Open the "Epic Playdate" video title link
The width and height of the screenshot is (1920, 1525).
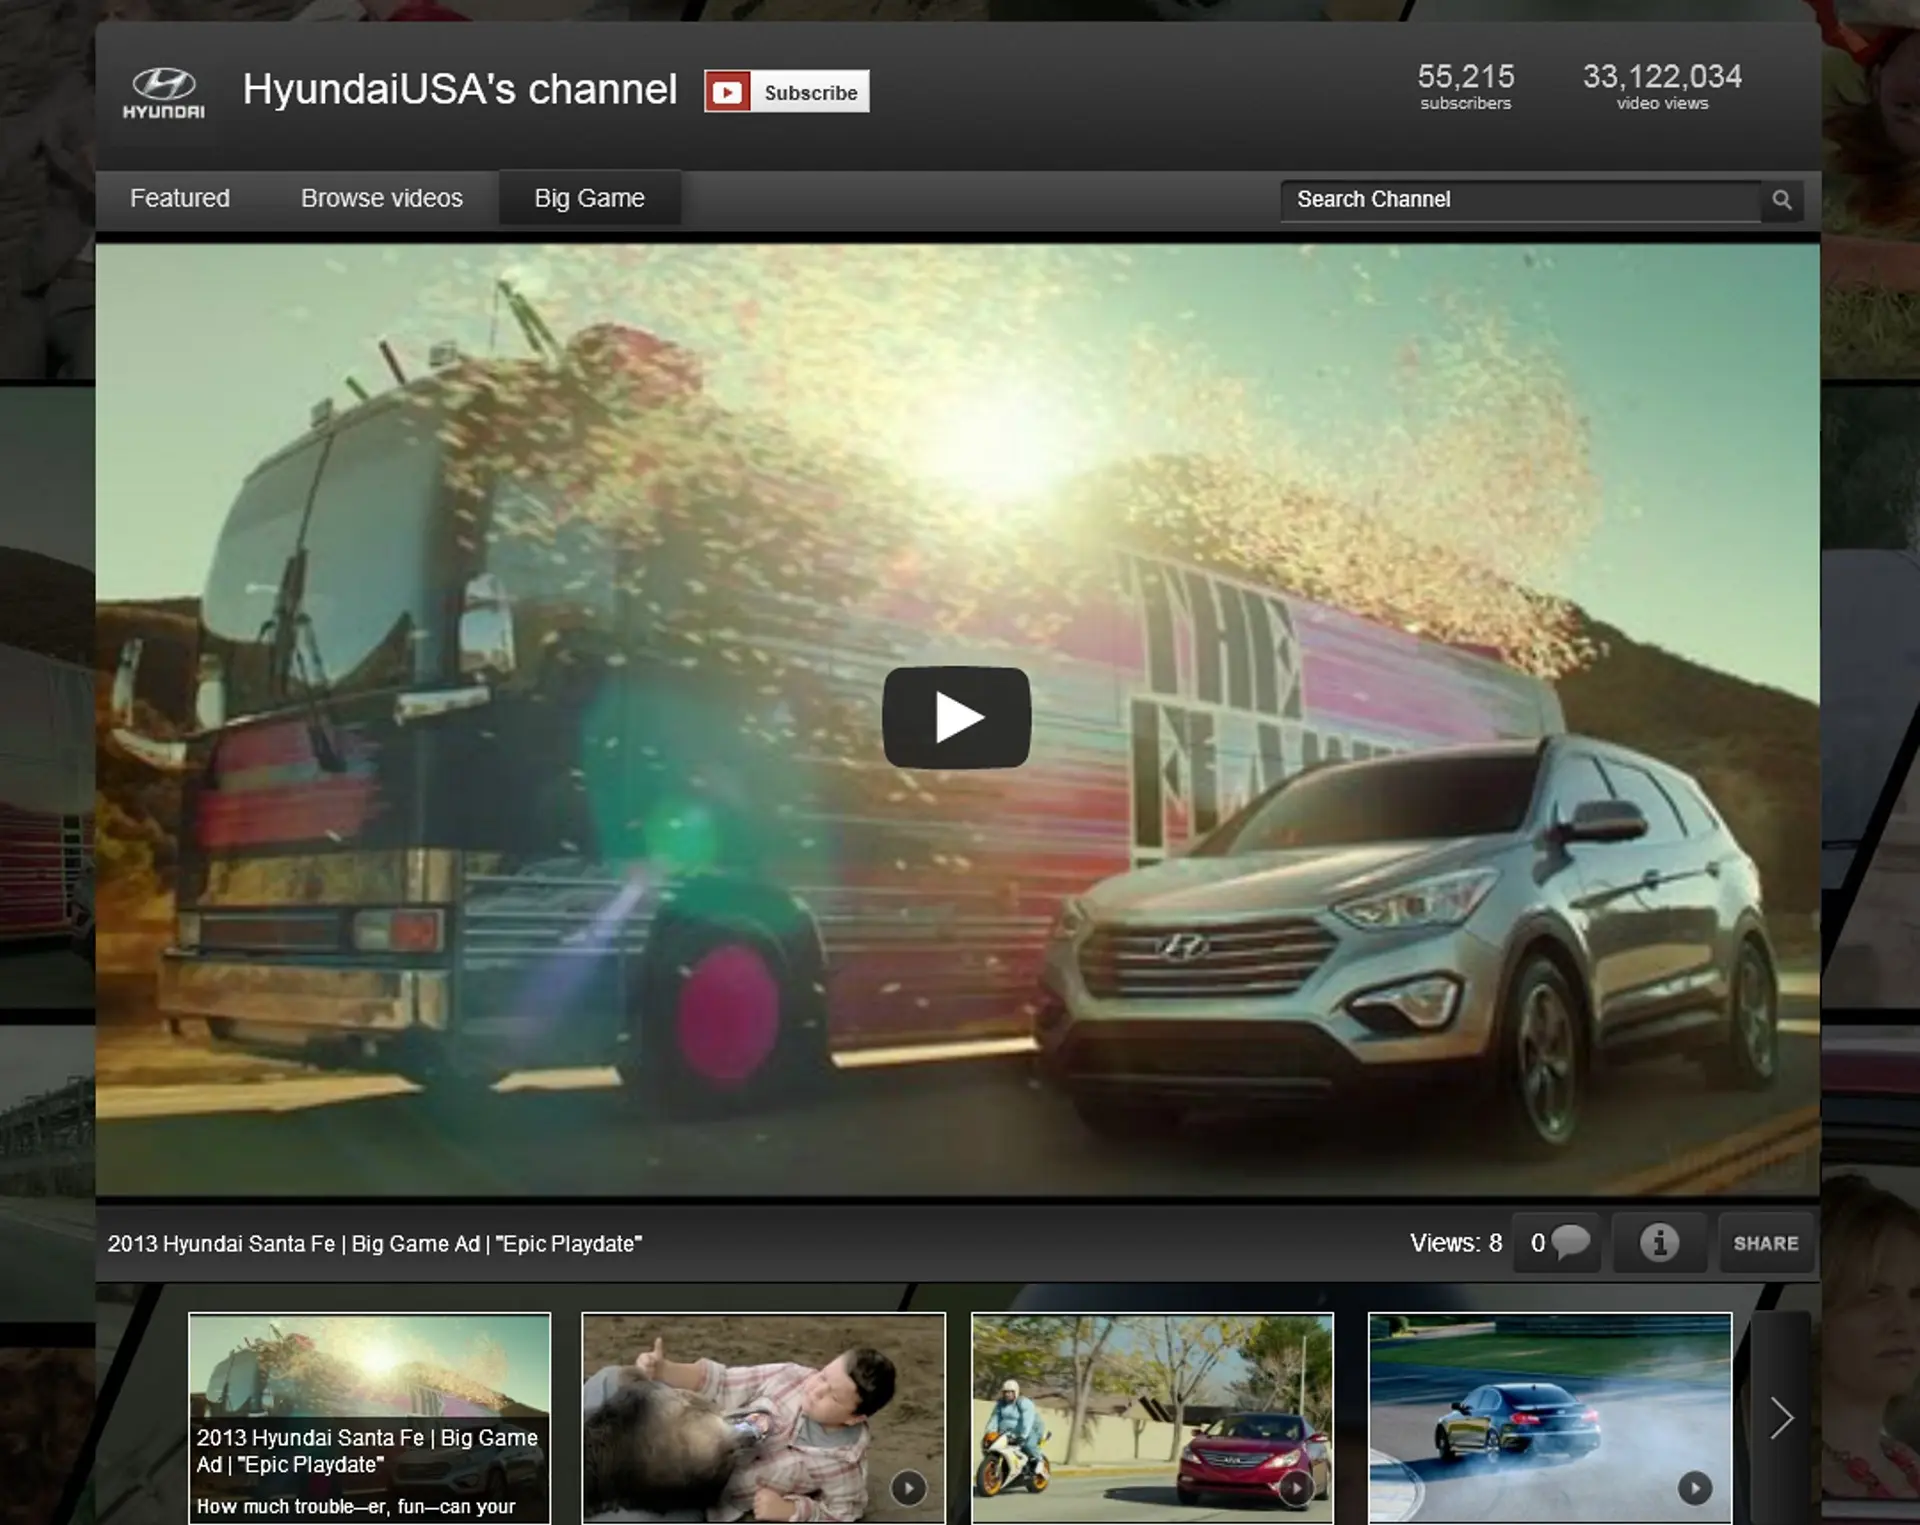click(377, 1244)
